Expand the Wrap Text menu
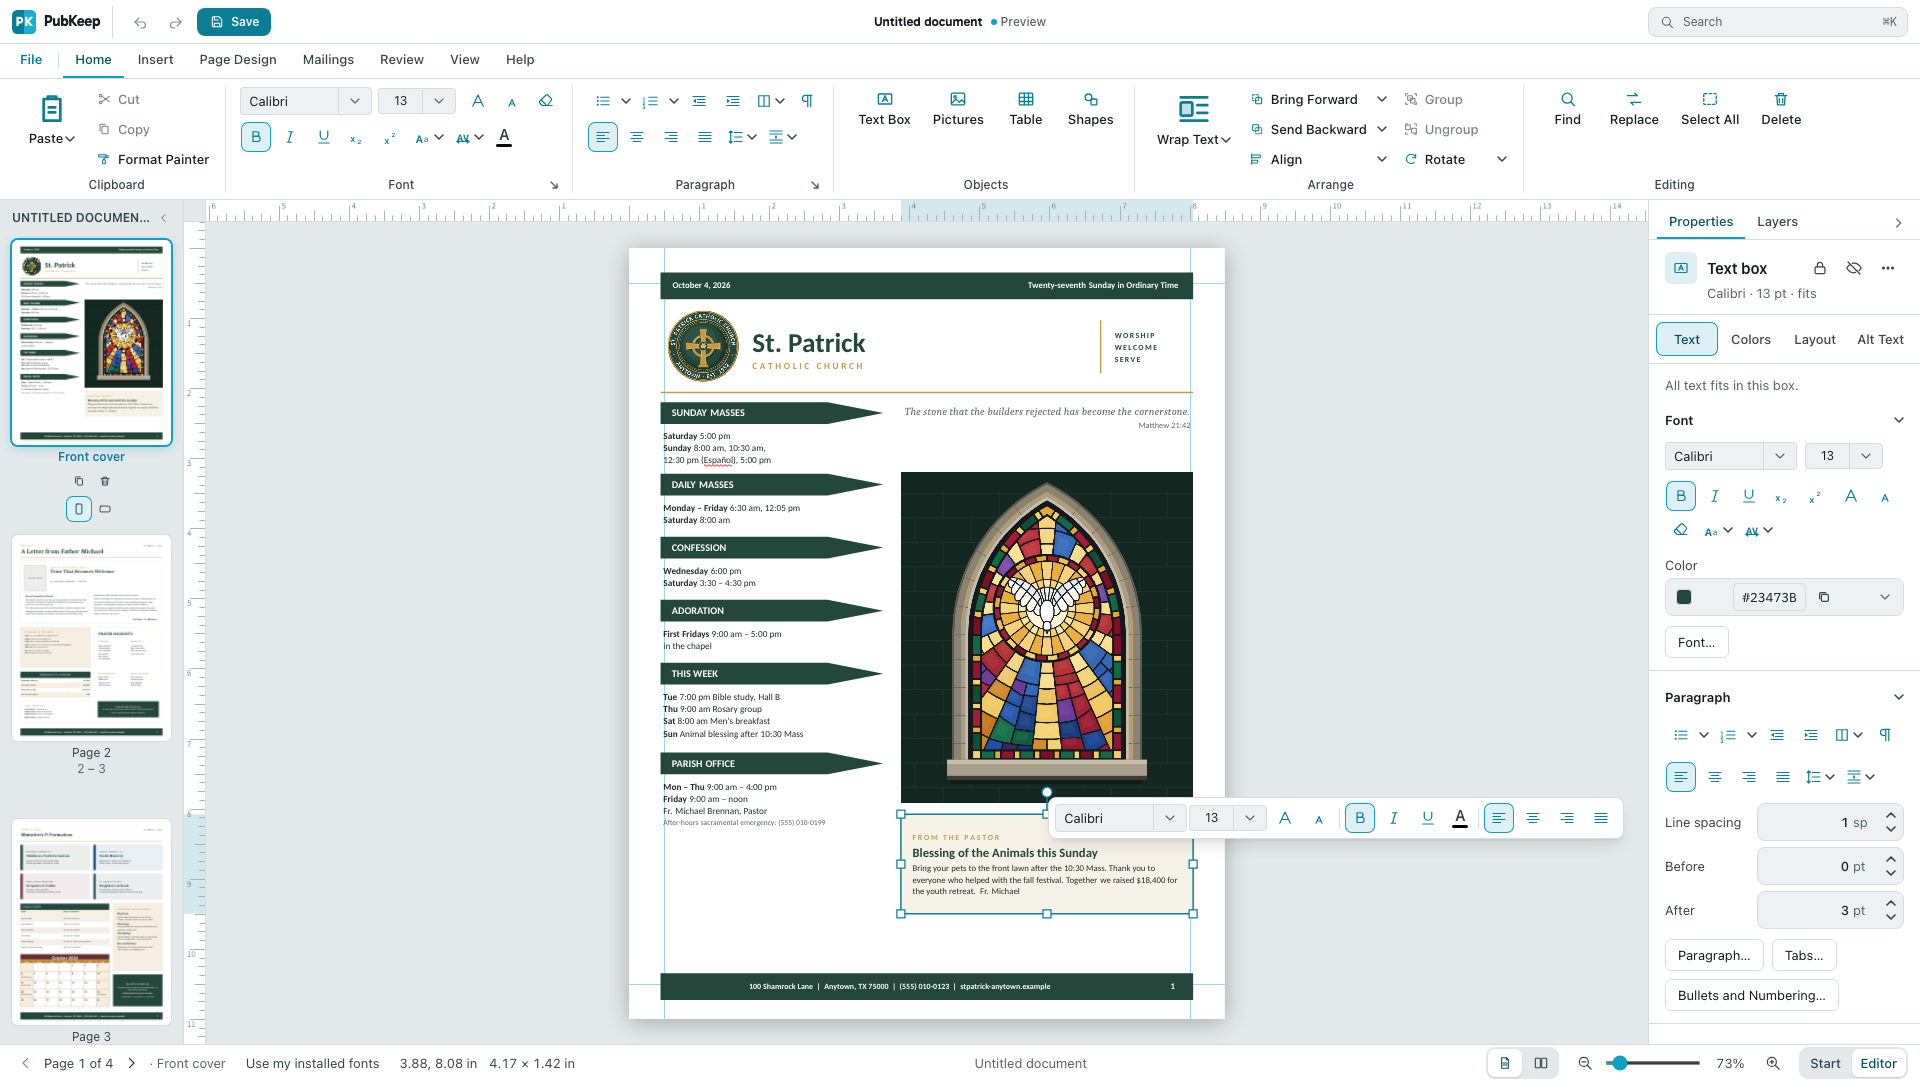 (1194, 121)
